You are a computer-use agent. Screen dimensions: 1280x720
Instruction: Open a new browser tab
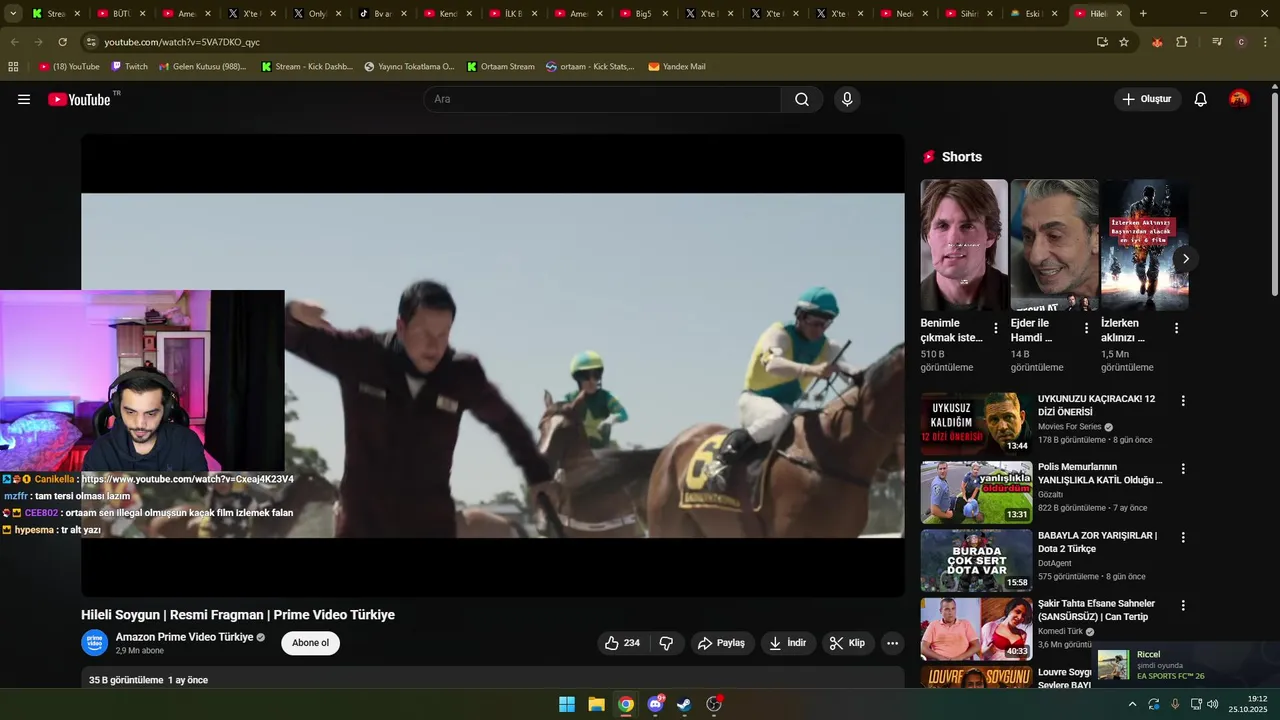[x=1143, y=14]
